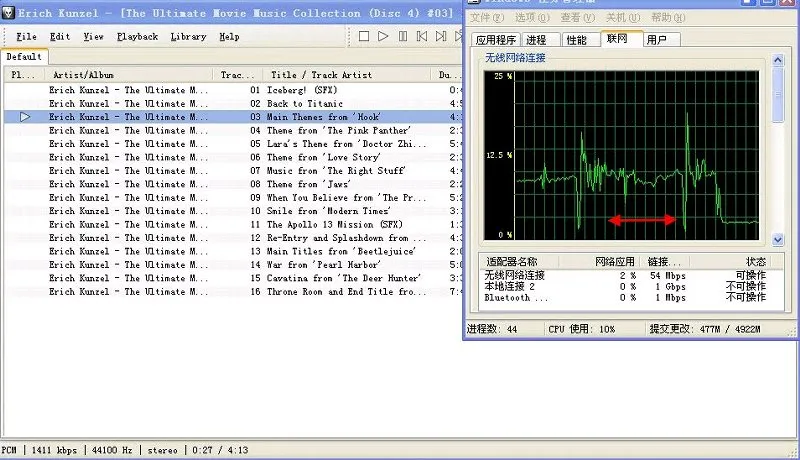Image resolution: width=800 pixels, height=460 pixels.
Task: Select the Default playlist tab
Action: click(x=24, y=57)
